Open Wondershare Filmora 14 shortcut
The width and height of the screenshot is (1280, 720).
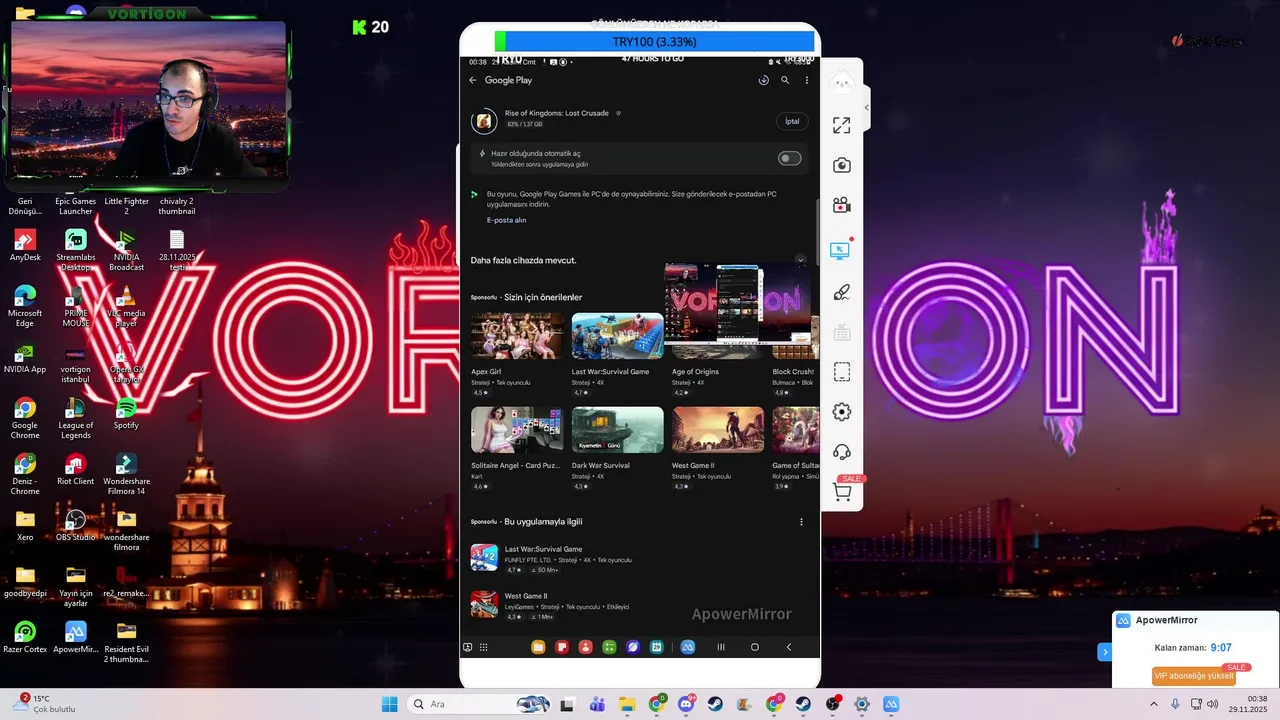point(126,475)
